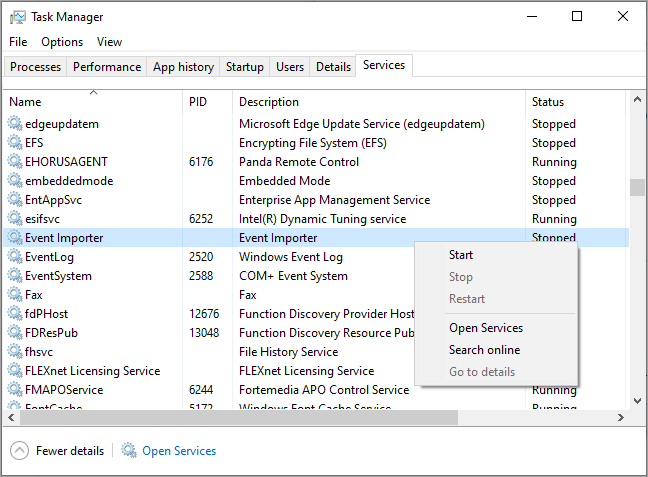The height and width of the screenshot is (477, 648).
Task: Open the Options menu
Action: (62, 42)
